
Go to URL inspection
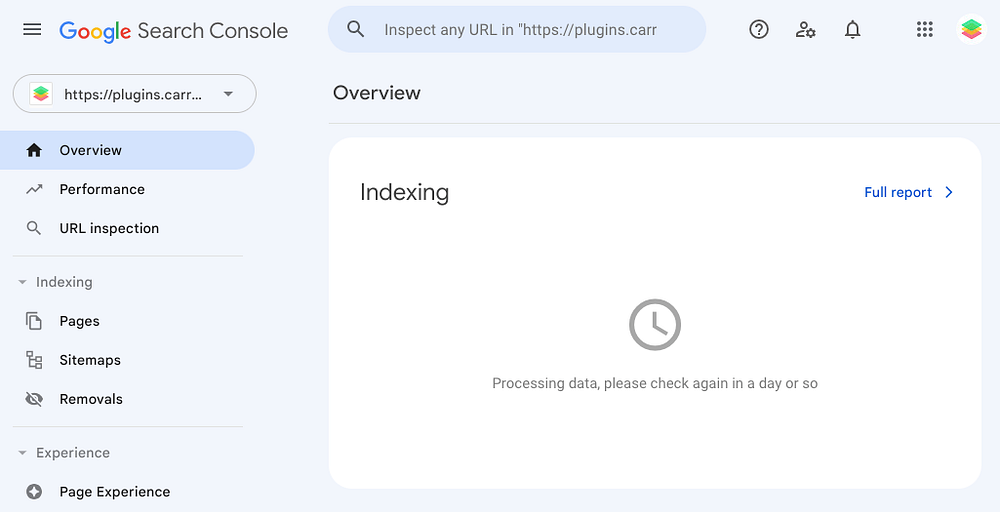[109, 228]
